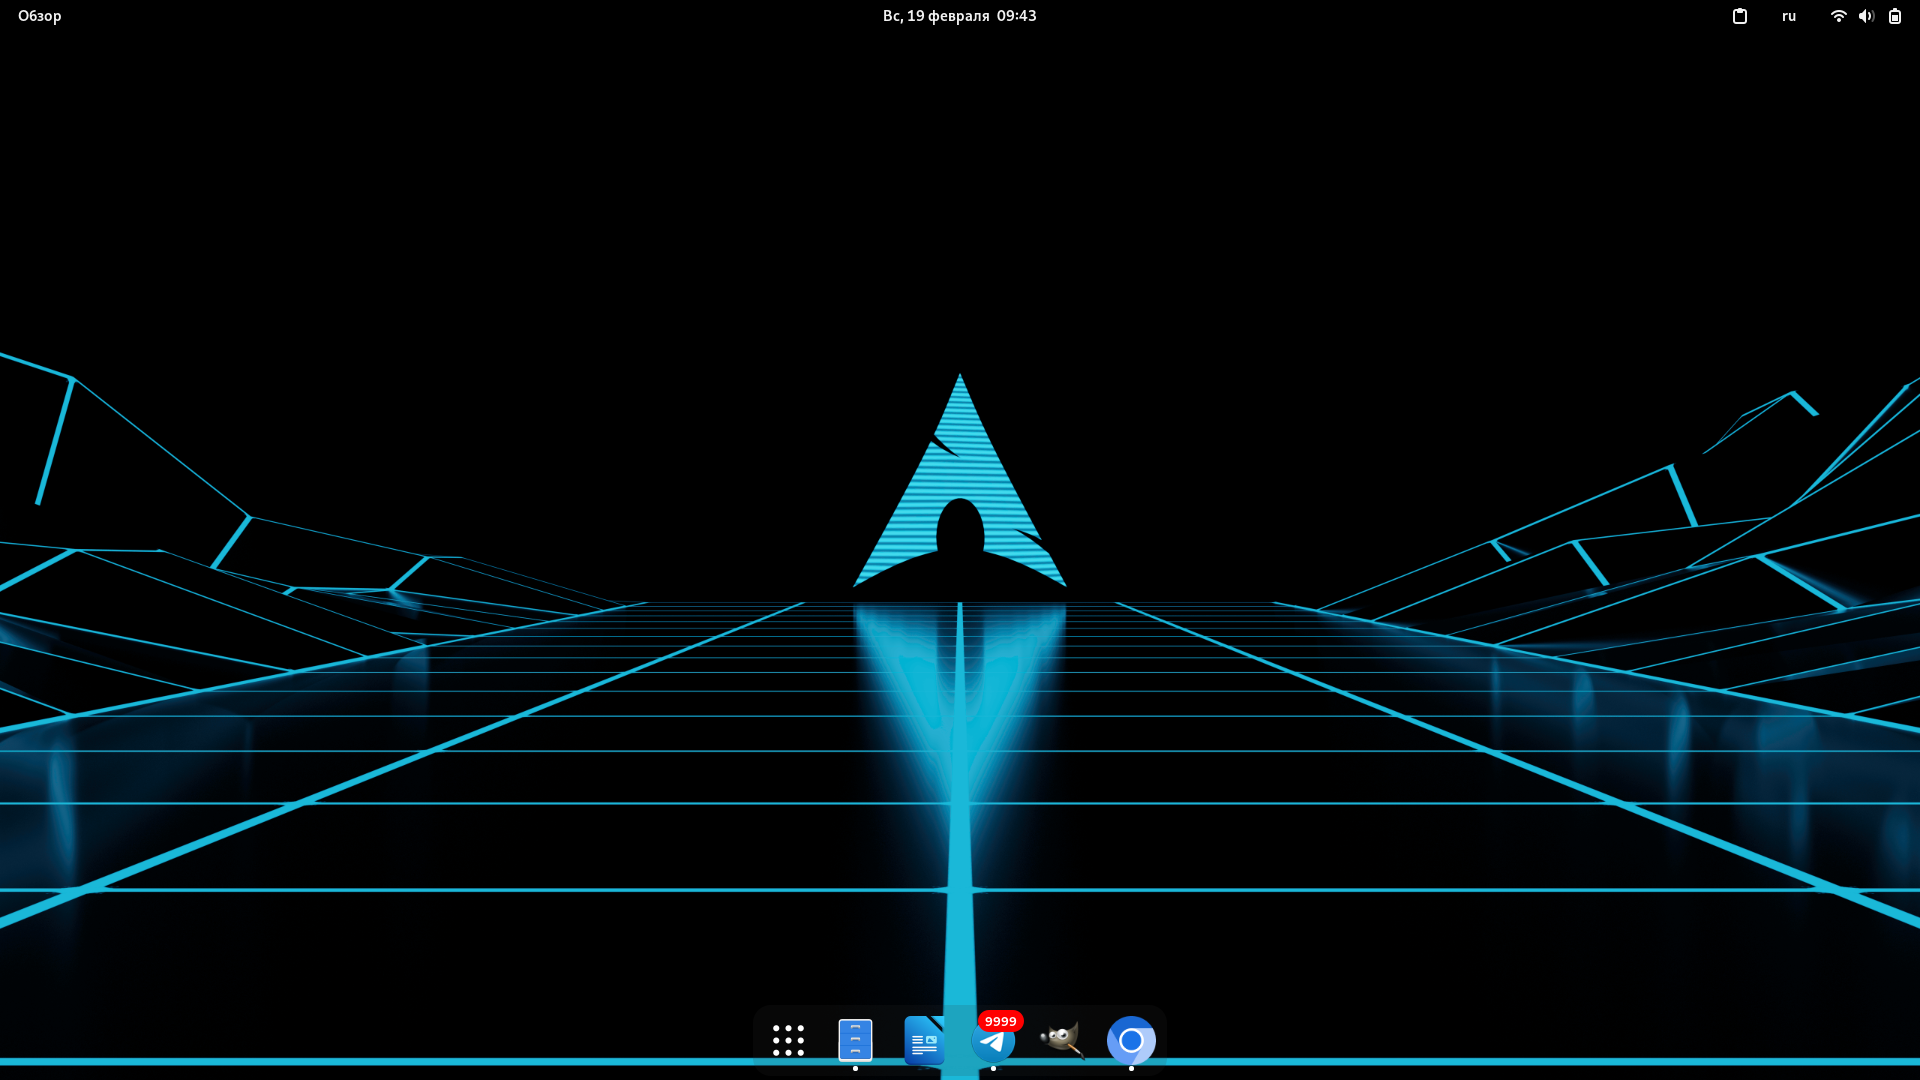The image size is (1920, 1080).
Task: Open the Show Applications grid
Action: coord(788,1040)
